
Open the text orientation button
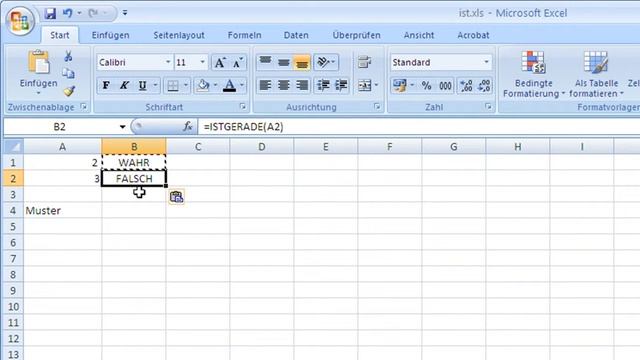pyautogui.click(x=326, y=62)
